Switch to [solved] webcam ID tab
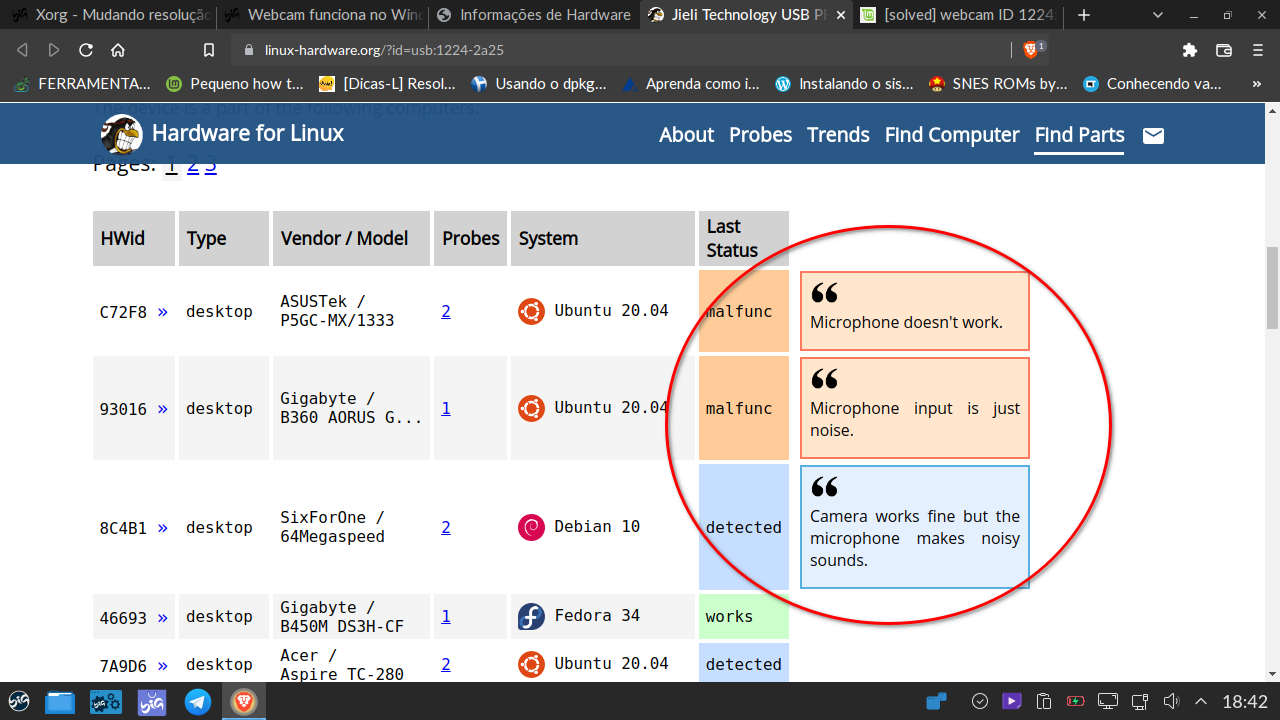The height and width of the screenshot is (720, 1280). (x=960, y=15)
